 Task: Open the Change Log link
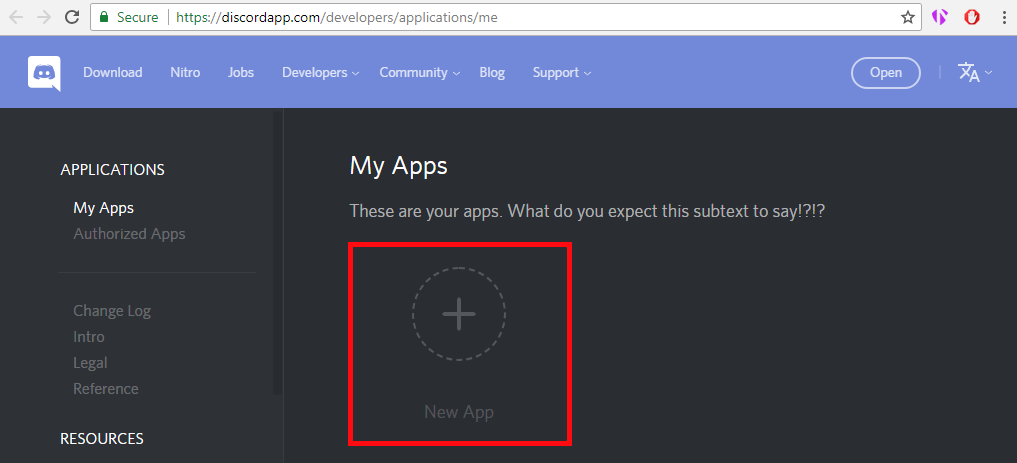[112, 311]
